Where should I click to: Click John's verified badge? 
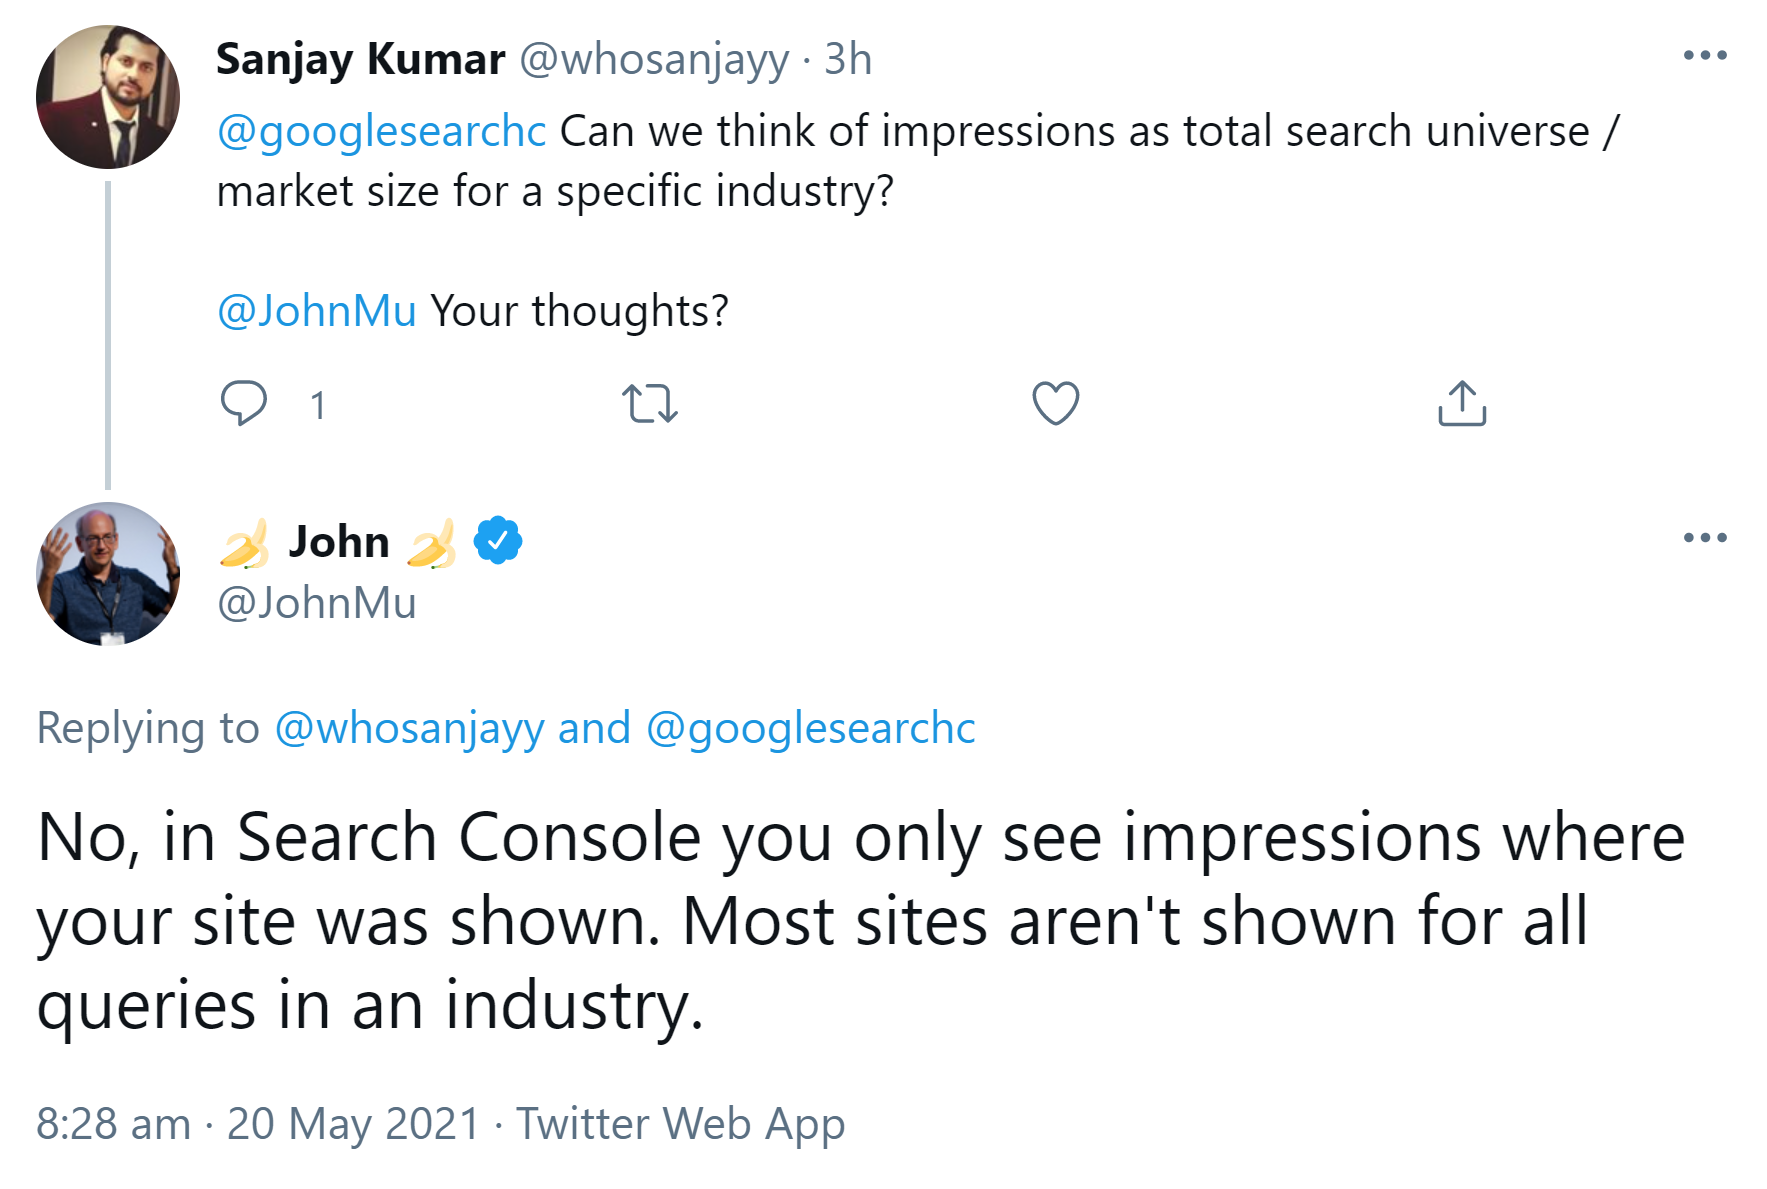[497, 540]
